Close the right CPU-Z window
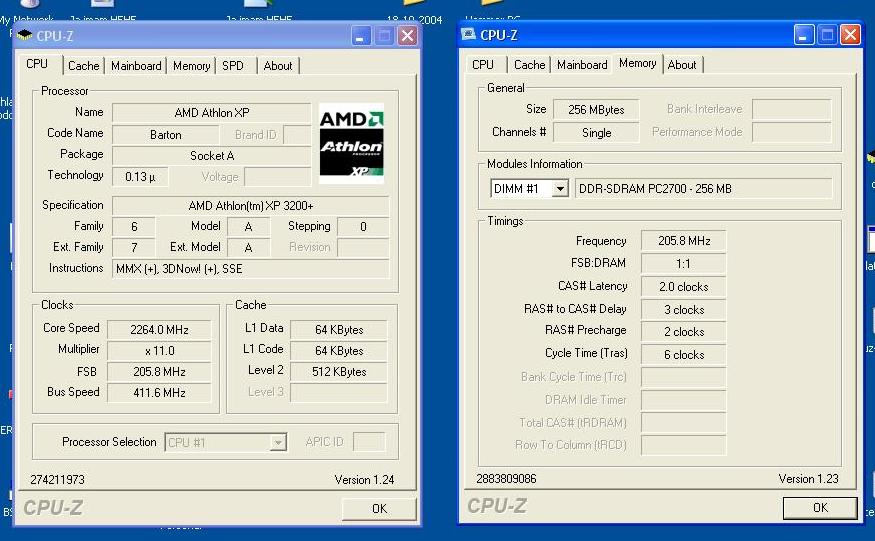 tap(850, 35)
